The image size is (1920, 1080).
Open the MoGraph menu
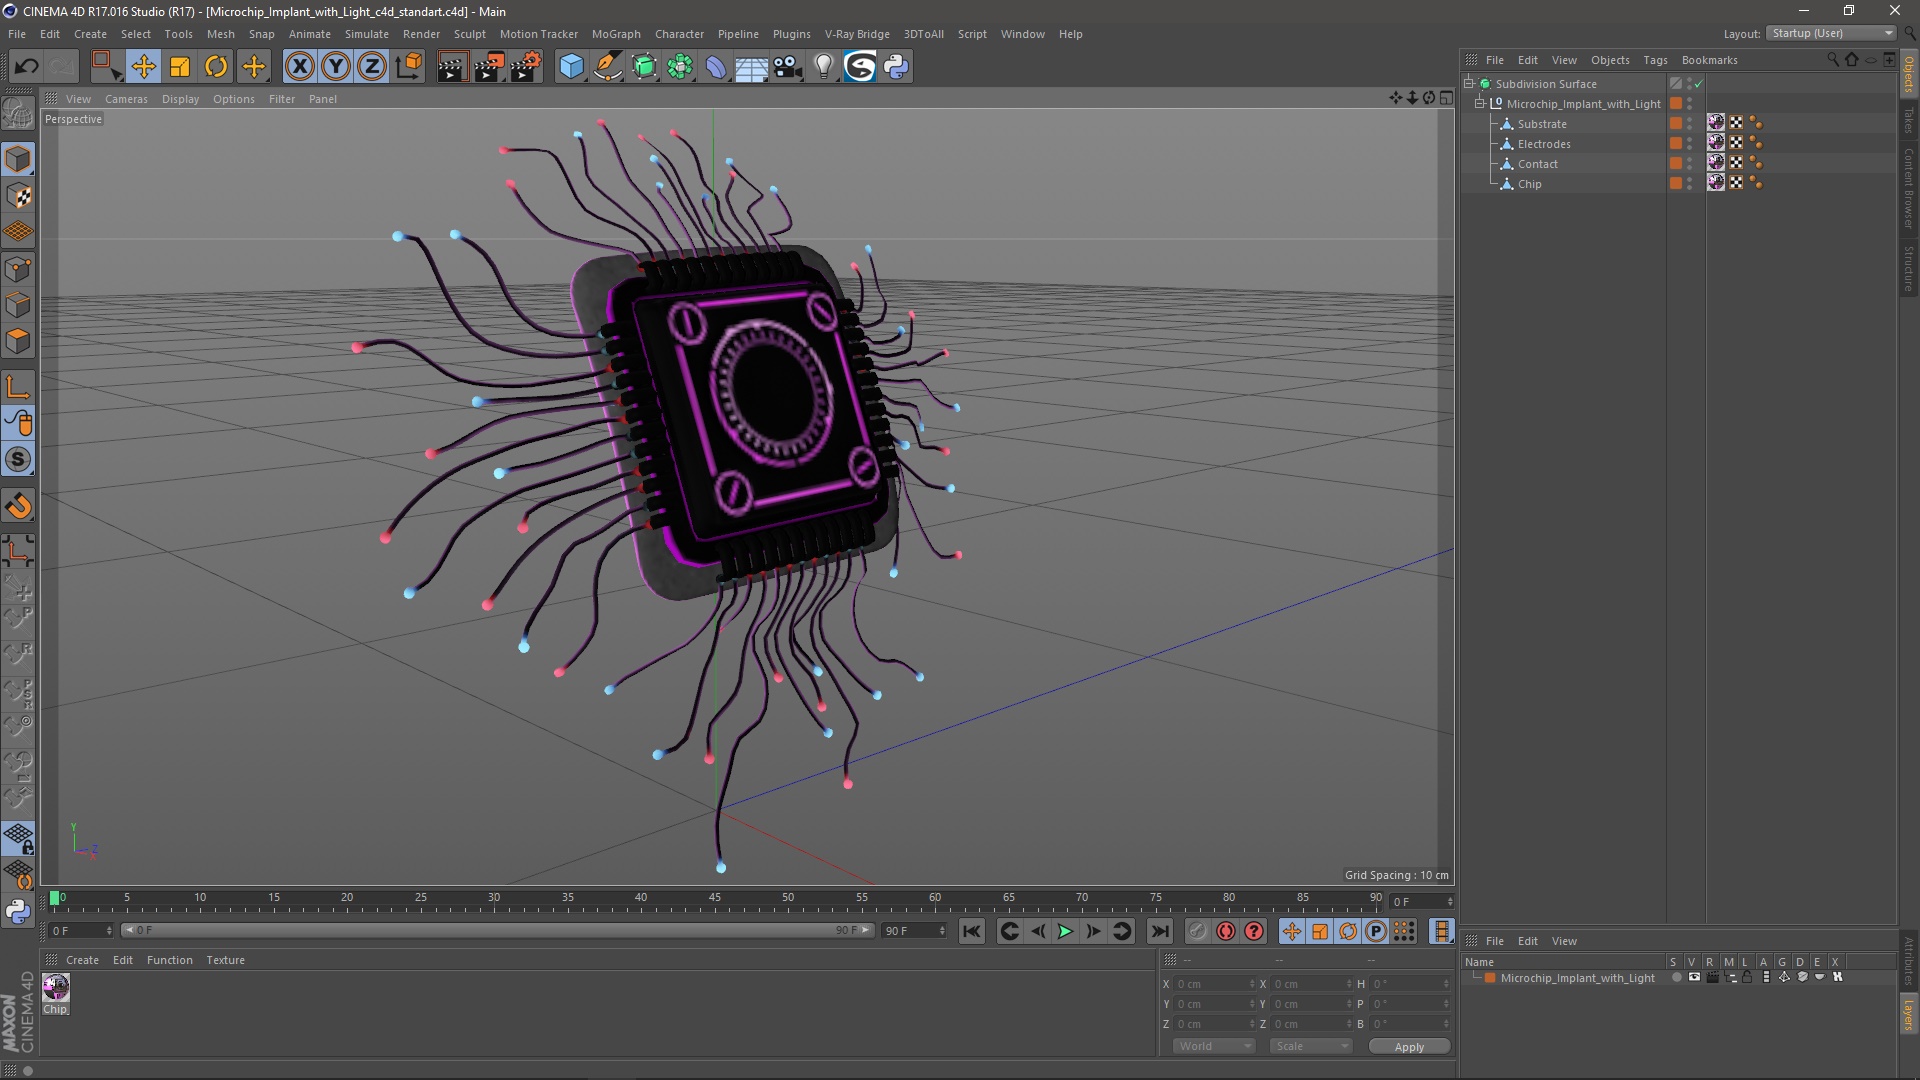[x=616, y=34]
